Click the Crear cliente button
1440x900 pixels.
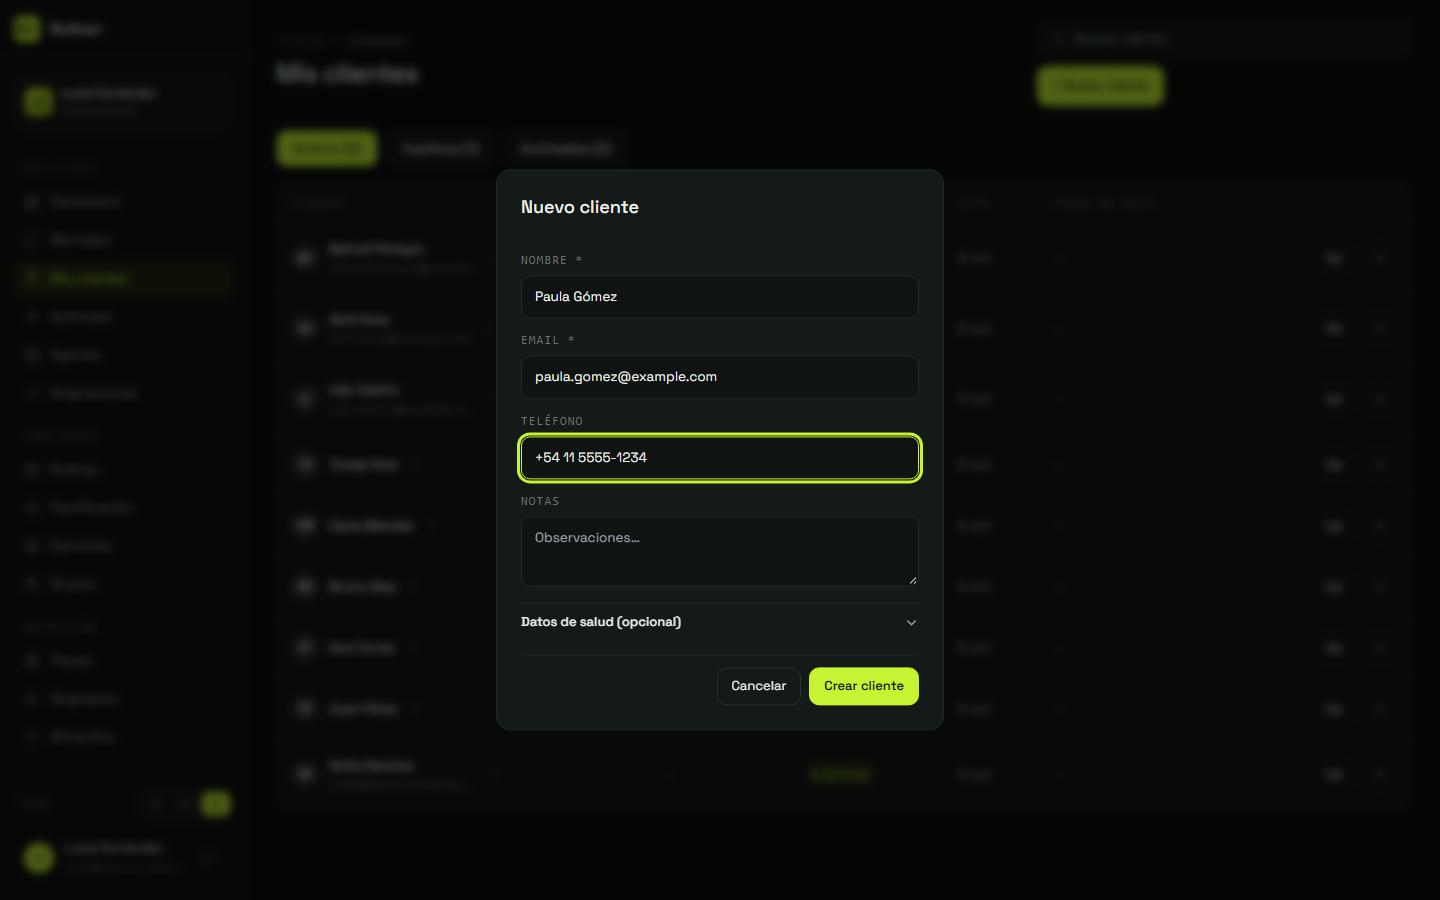click(x=864, y=686)
